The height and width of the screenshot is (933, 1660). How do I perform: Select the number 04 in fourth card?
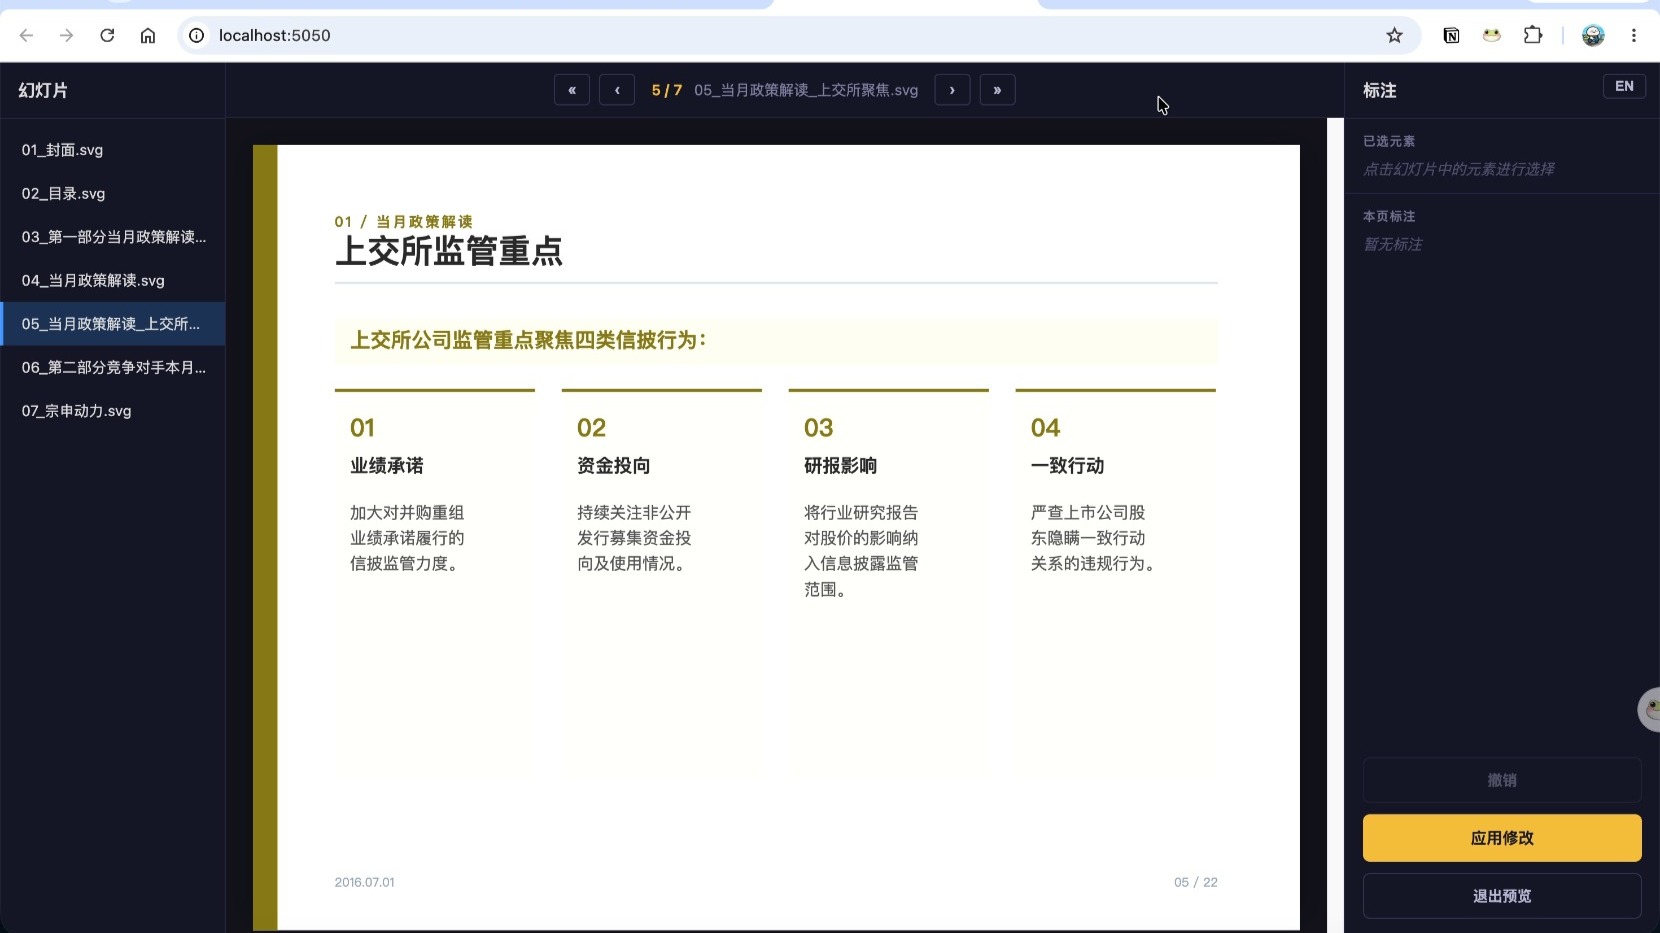tap(1045, 428)
